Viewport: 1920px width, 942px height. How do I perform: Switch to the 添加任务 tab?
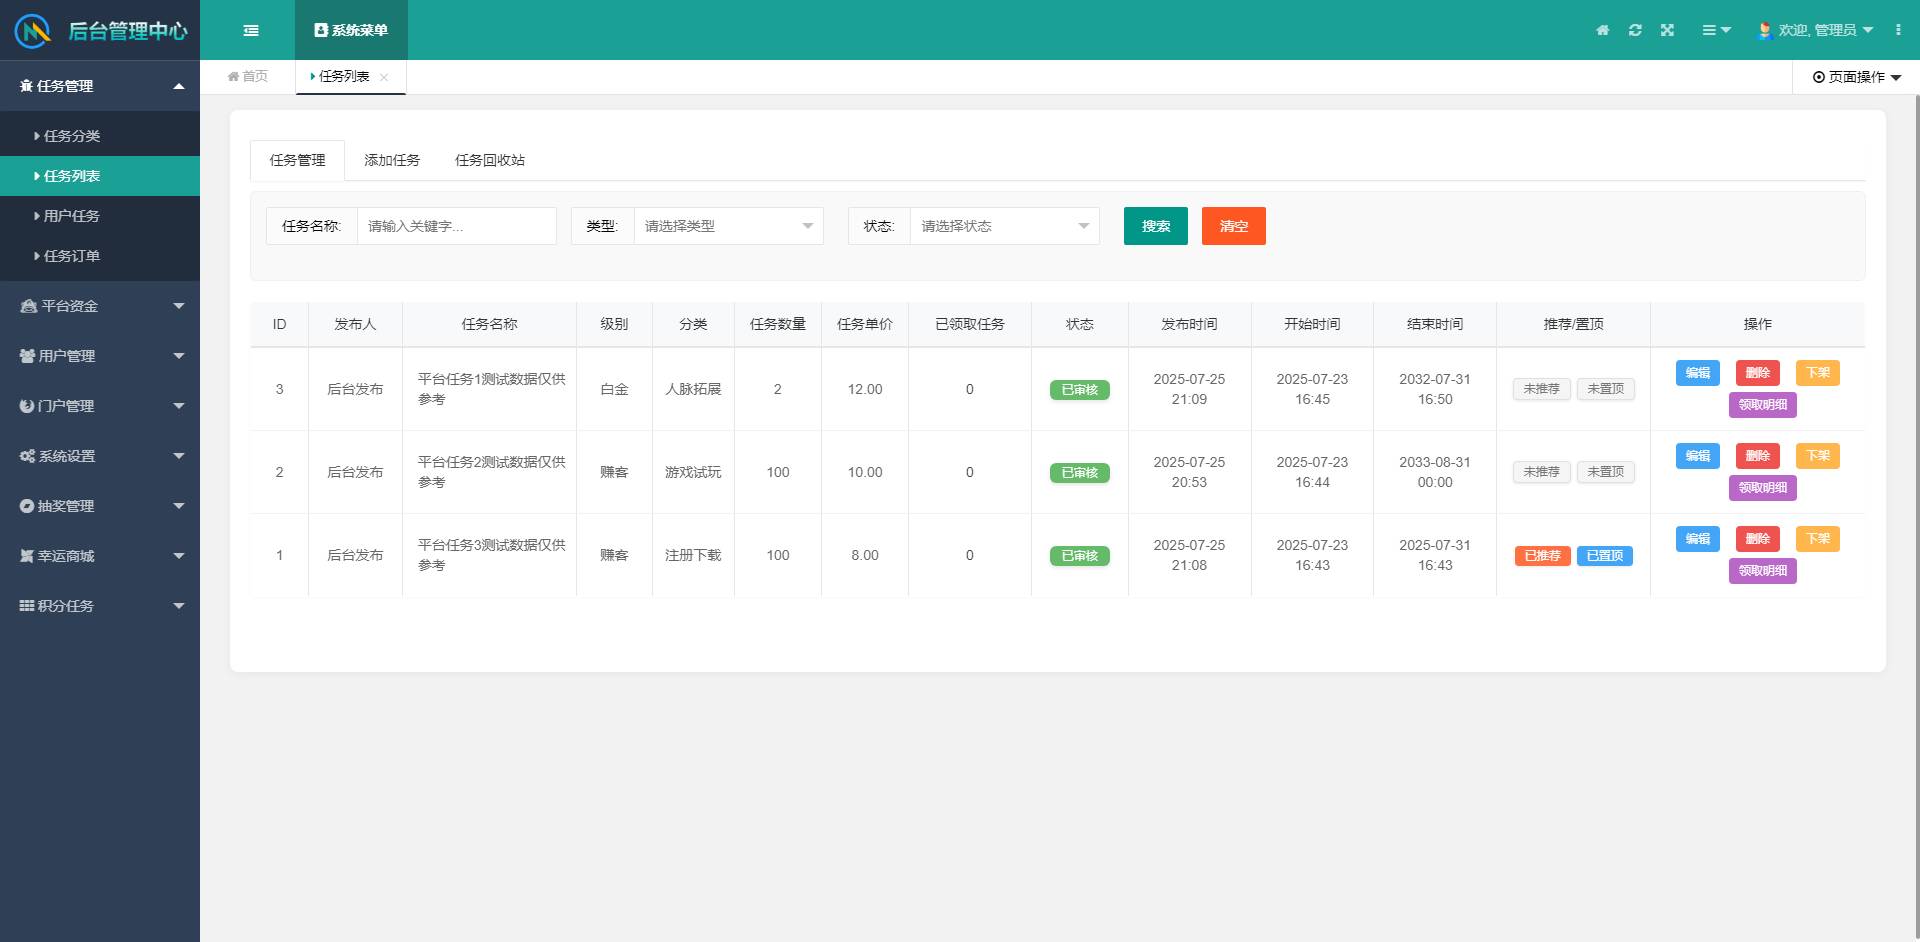point(392,160)
